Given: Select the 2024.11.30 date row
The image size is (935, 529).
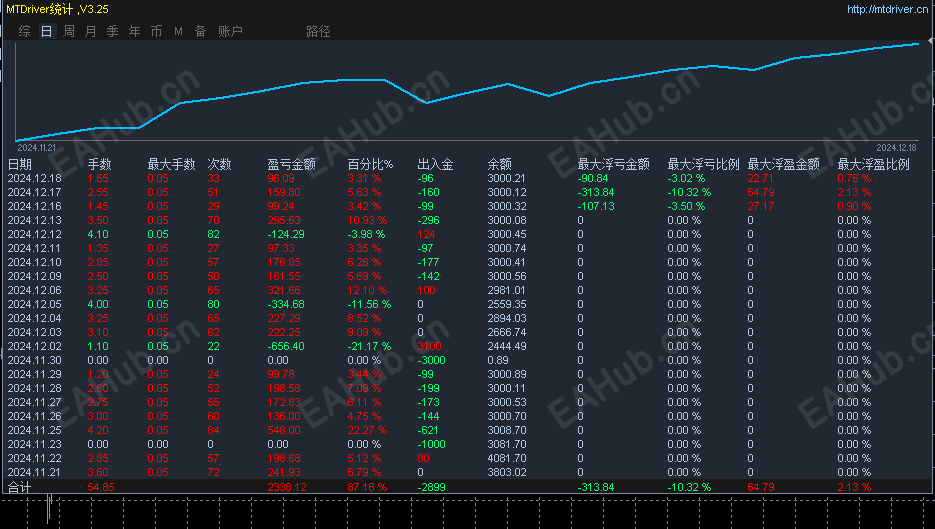Looking at the screenshot, I should pos(35,360).
